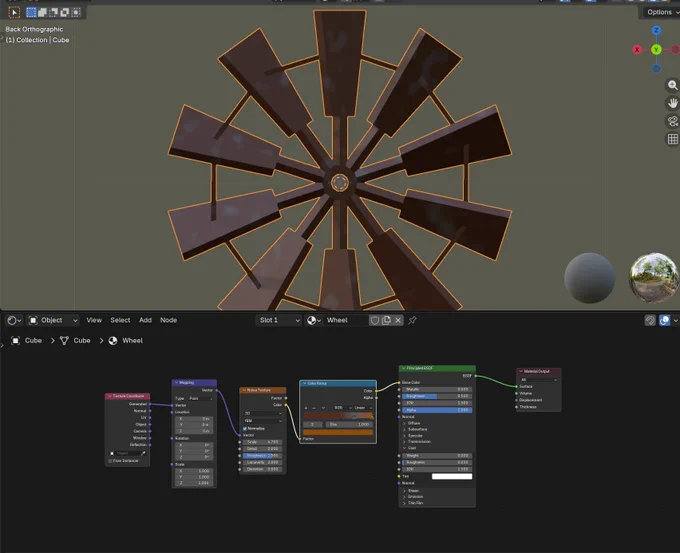This screenshot has height=553, width=680.
Task: Select the tweak select tool icon
Action: click(14, 12)
